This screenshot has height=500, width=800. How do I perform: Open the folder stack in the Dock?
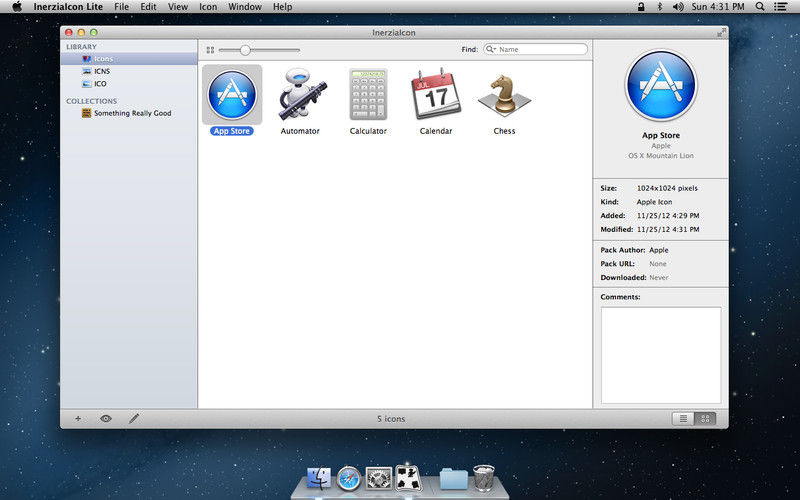454,479
